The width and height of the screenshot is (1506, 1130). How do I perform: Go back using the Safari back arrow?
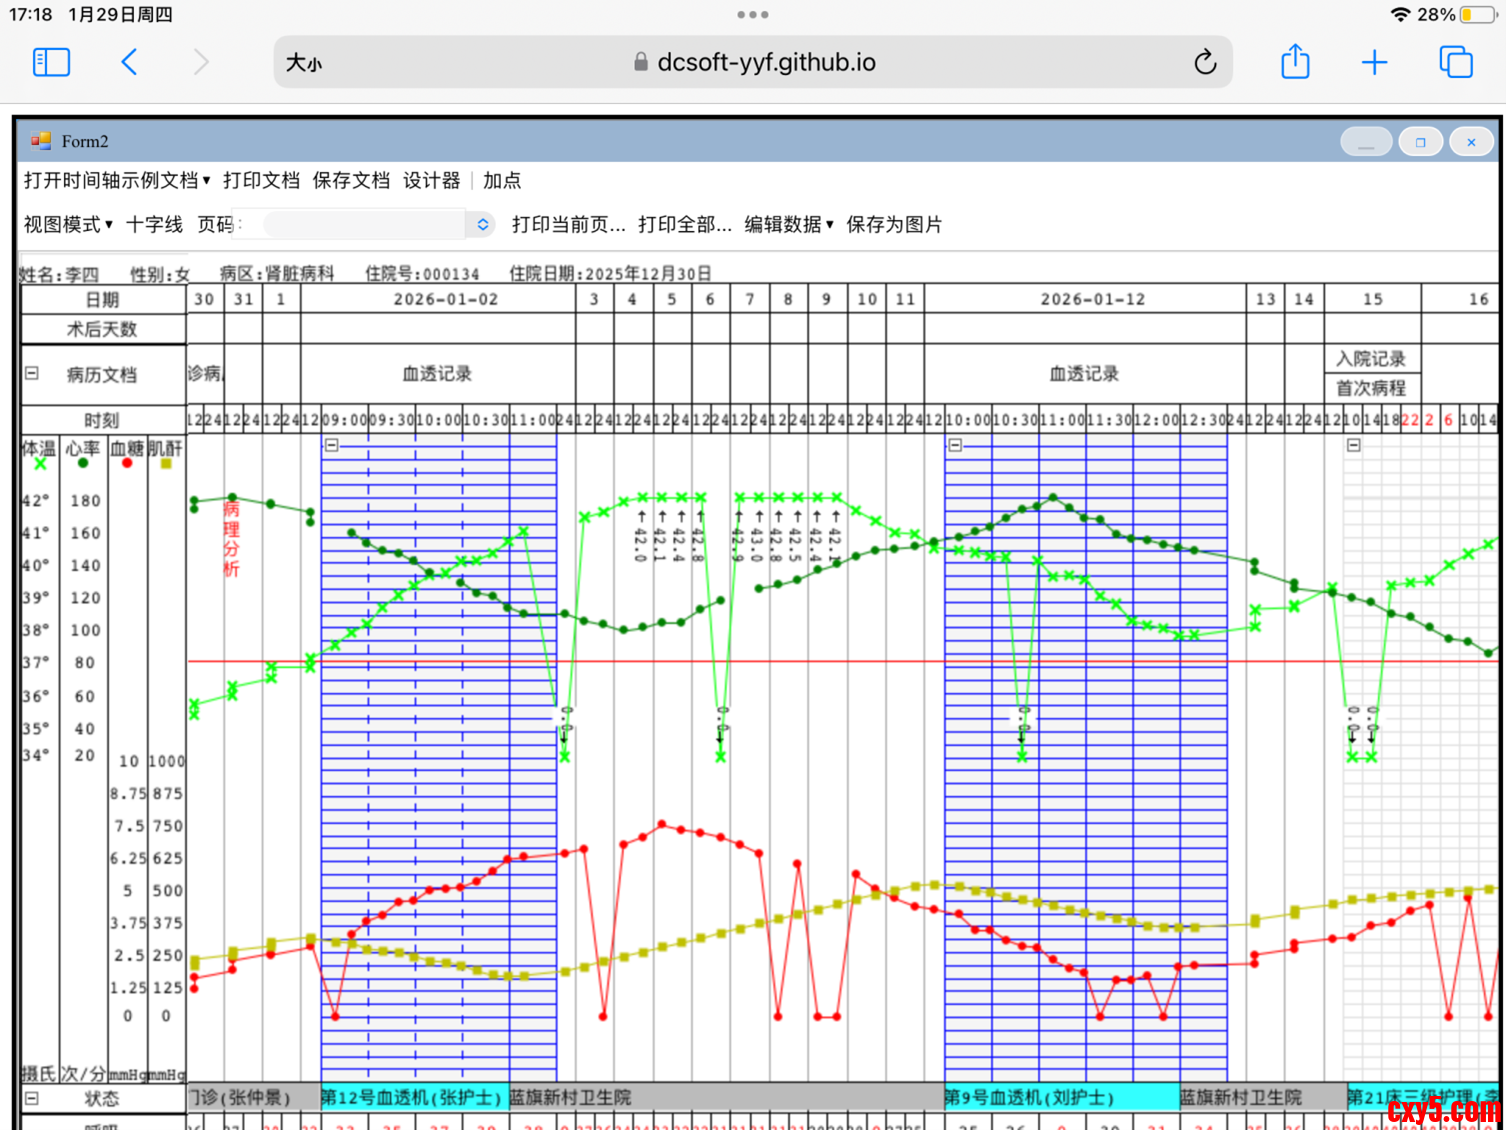(129, 62)
